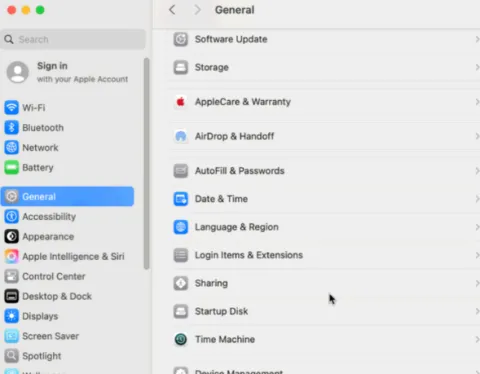
Task: Click the Sharing icon
Action: [x=181, y=283]
